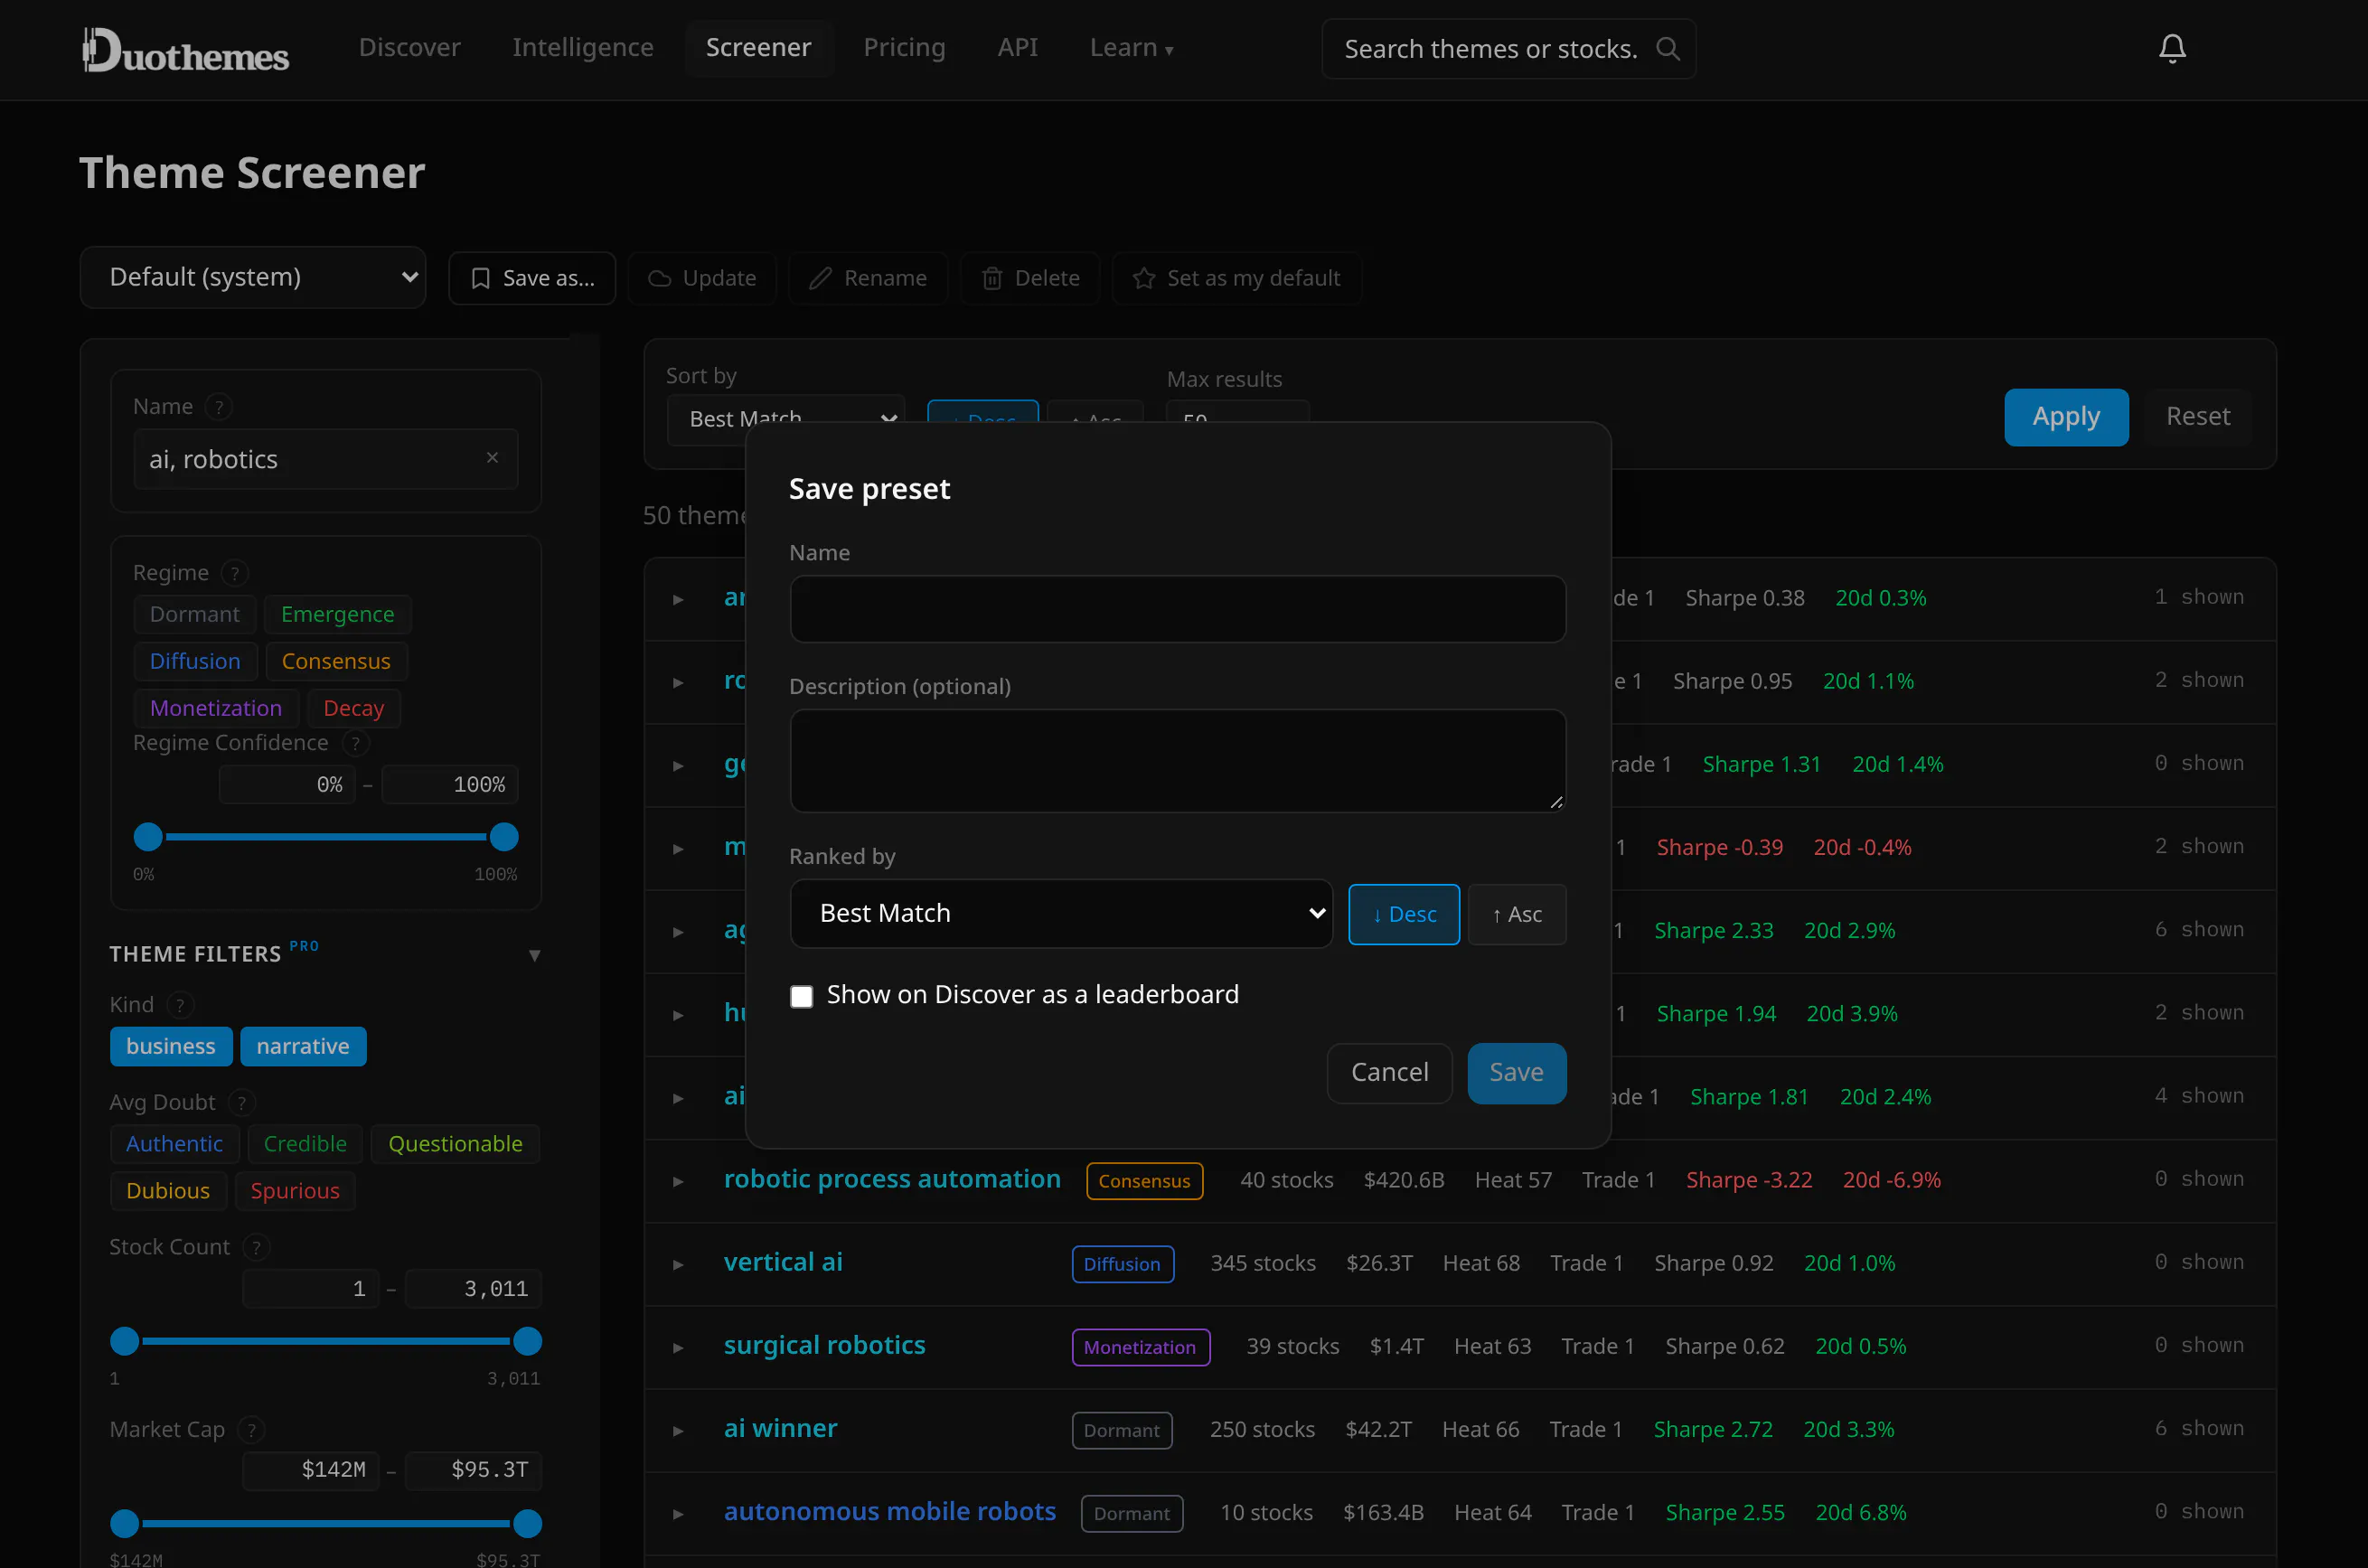
Task: Click the Rename pencil button
Action: click(x=868, y=278)
